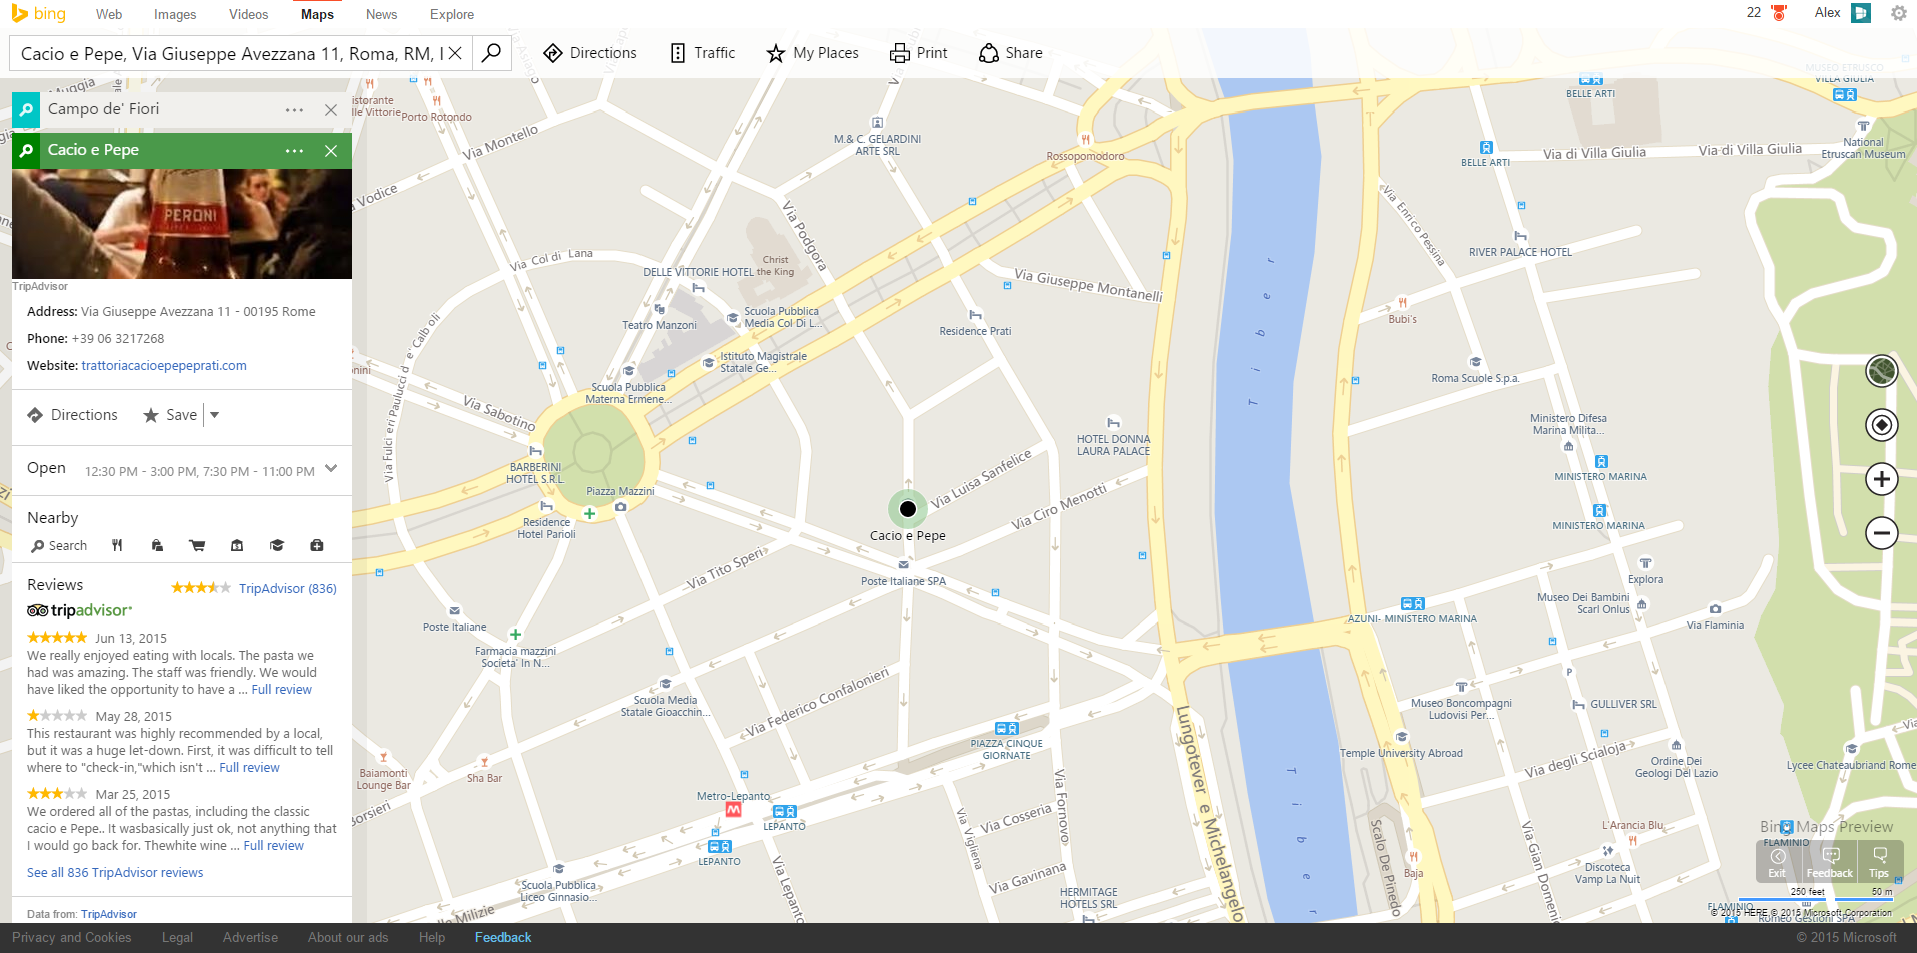The image size is (1917, 953).
Task: Open the TripAdvisor (836) link
Action: point(288,589)
